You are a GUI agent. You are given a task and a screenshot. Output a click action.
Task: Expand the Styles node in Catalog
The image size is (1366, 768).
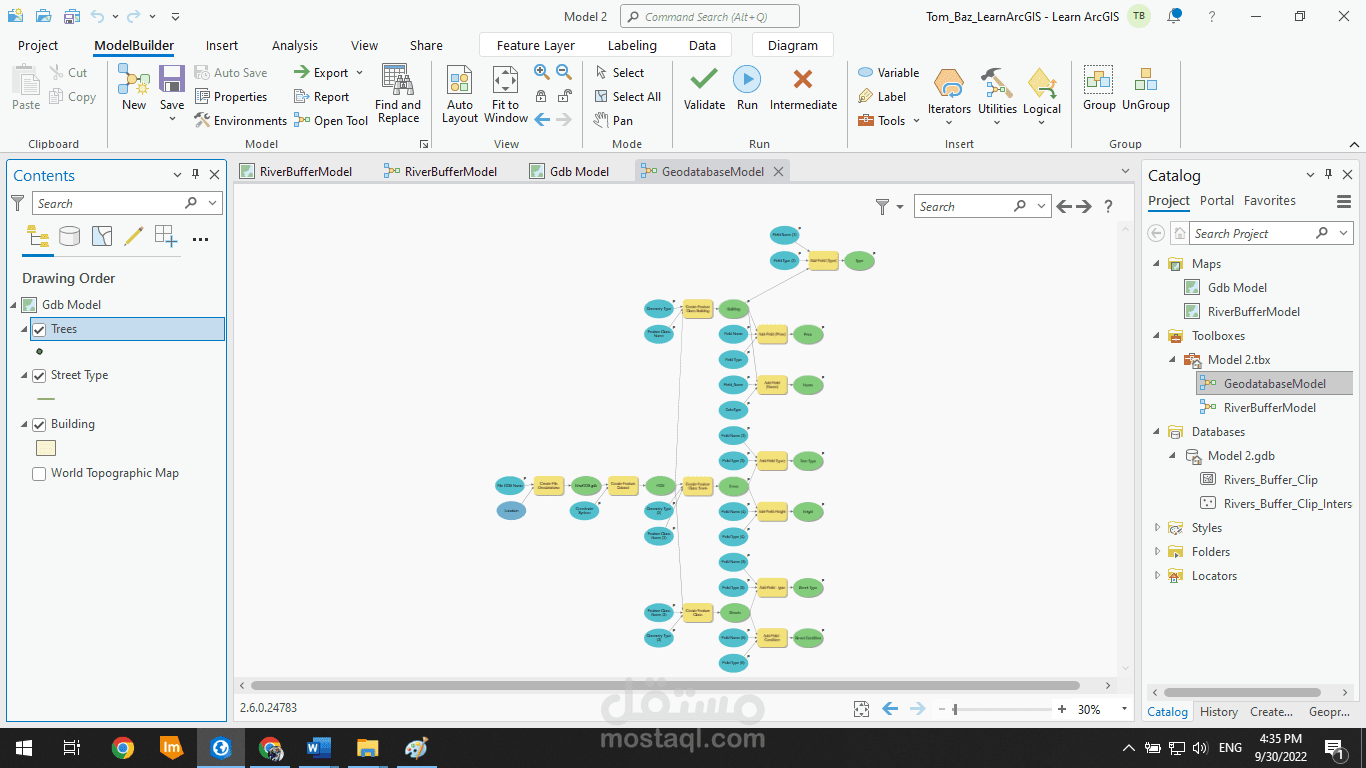click(x=1158, y=528)
